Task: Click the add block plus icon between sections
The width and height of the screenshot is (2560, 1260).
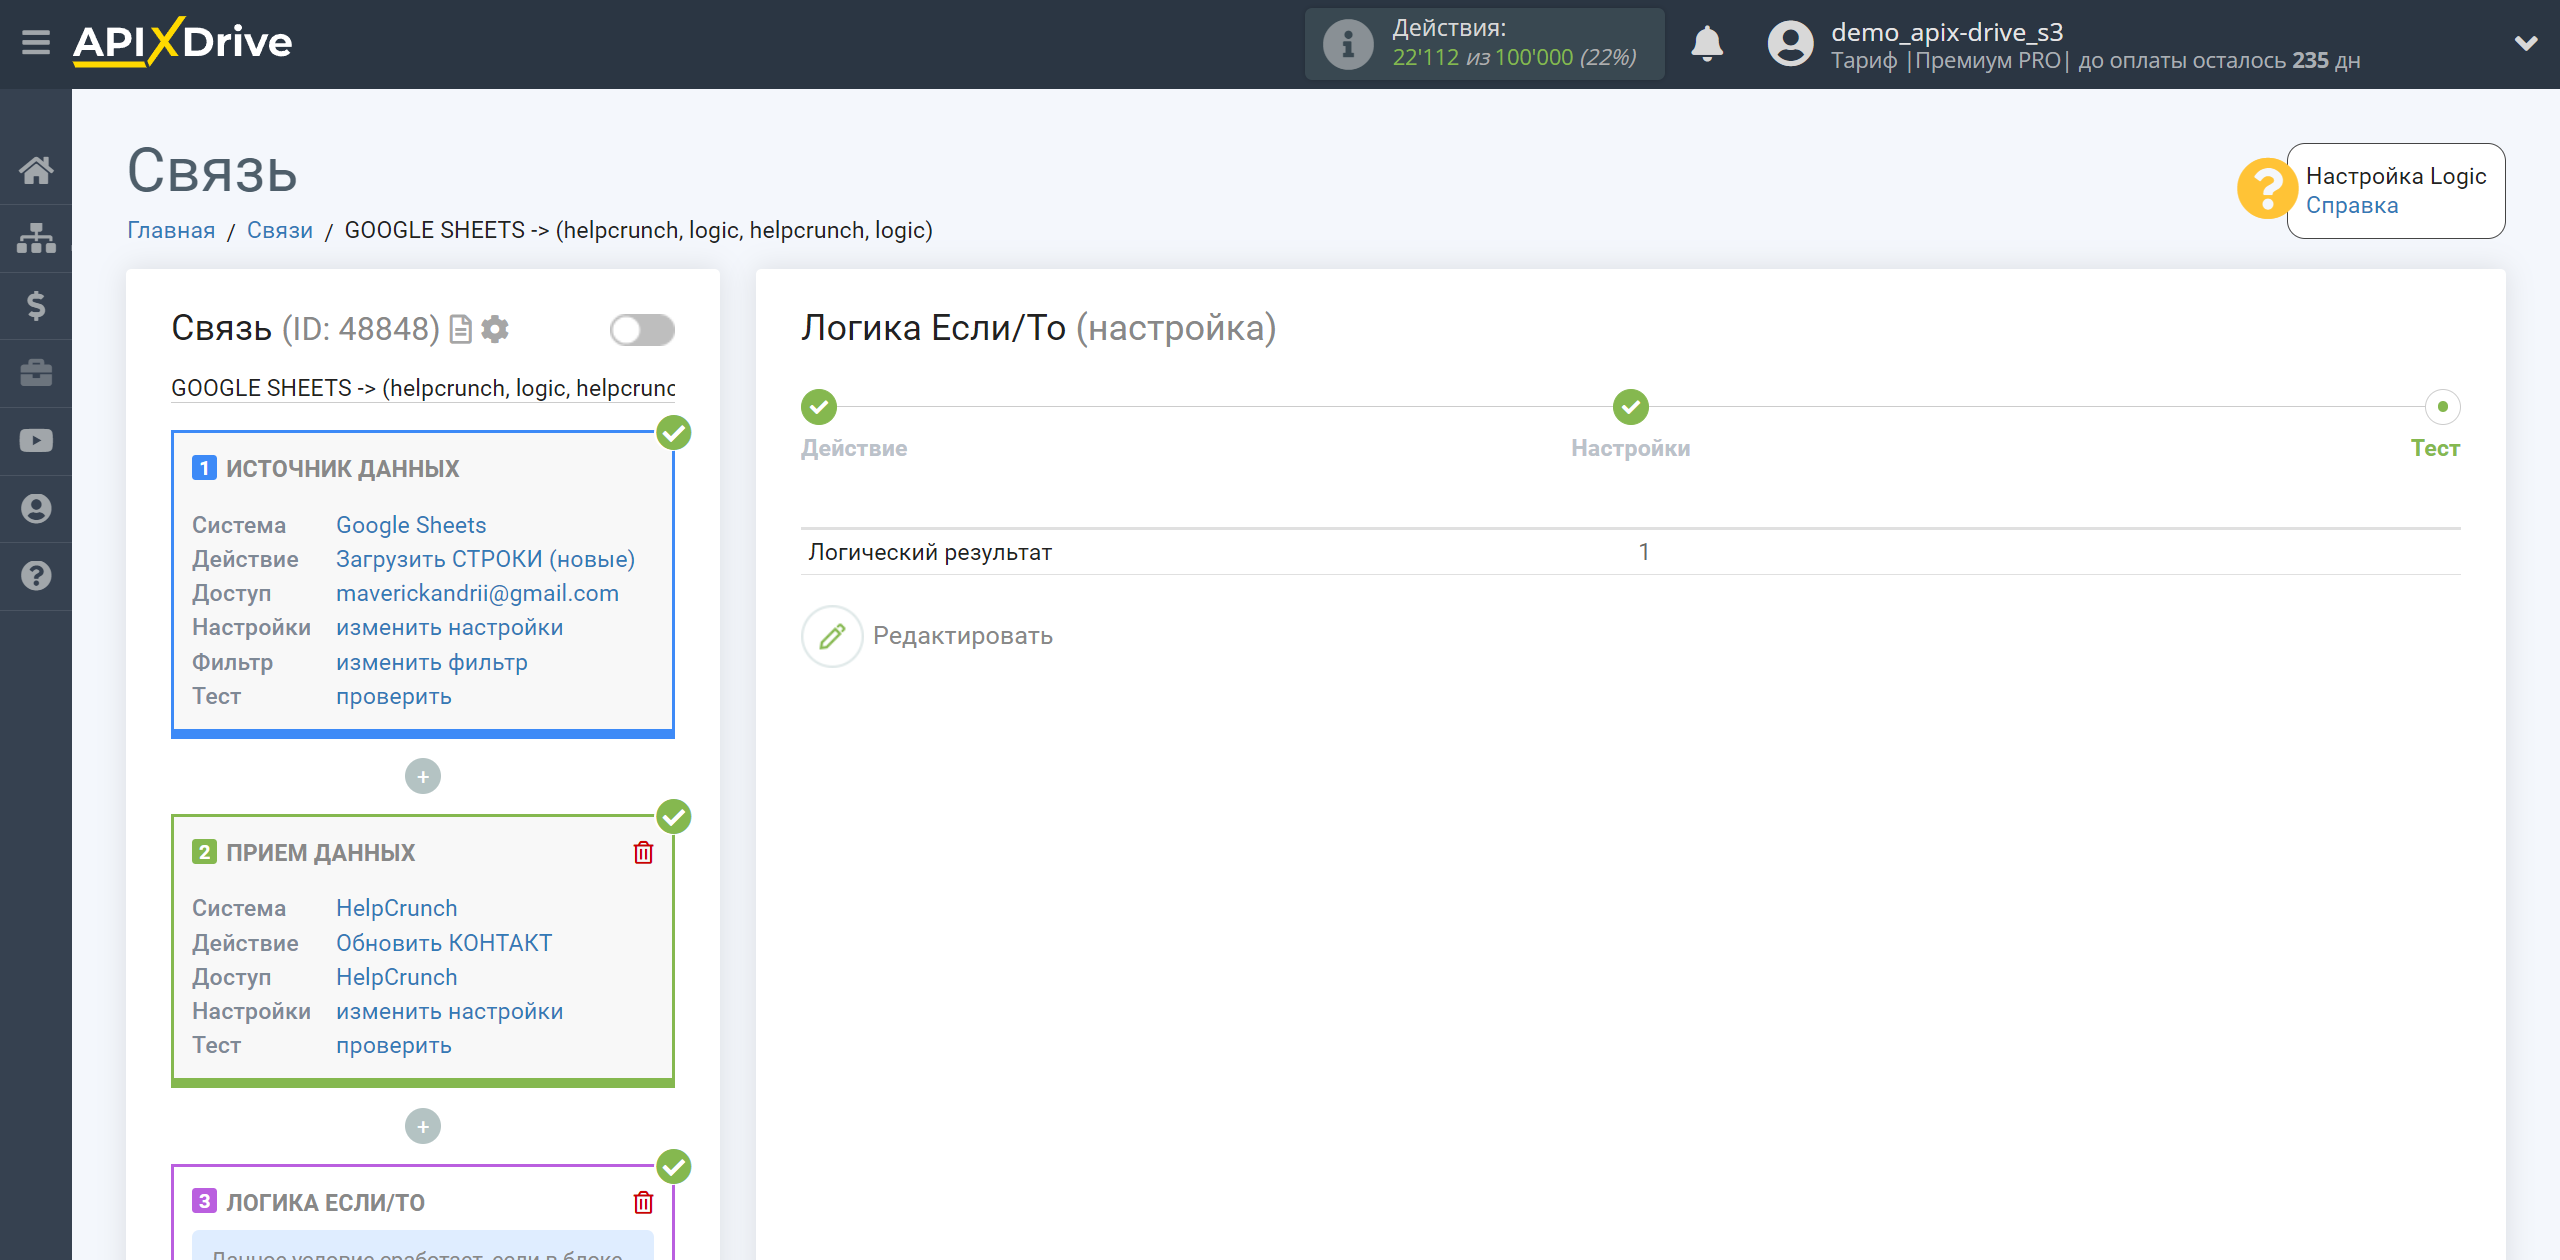Action: tap(423, 775)
